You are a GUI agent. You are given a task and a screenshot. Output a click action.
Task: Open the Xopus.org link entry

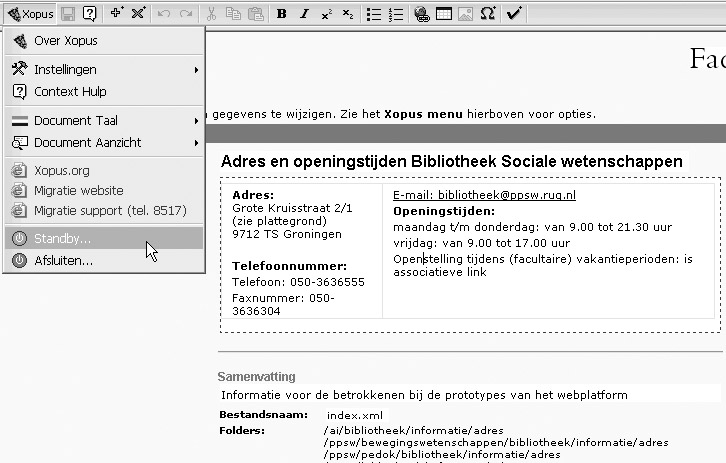(104, 170)
